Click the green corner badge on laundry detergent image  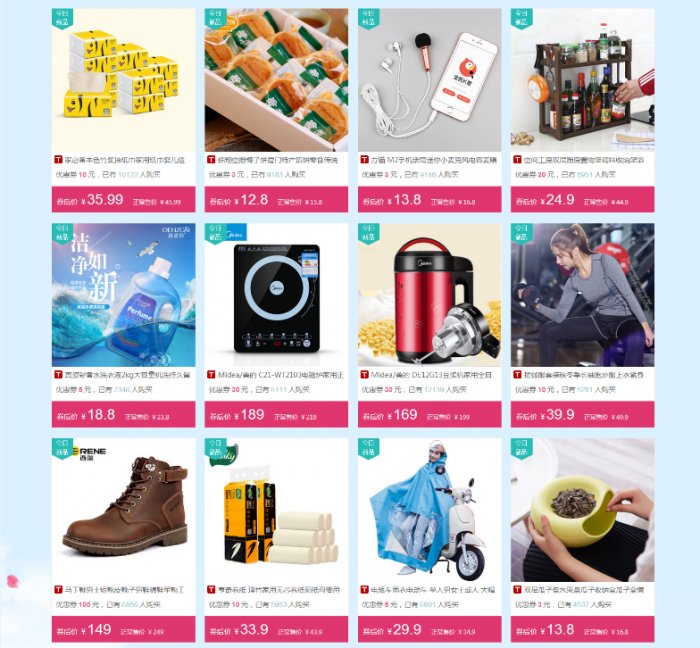pos(62,233)
